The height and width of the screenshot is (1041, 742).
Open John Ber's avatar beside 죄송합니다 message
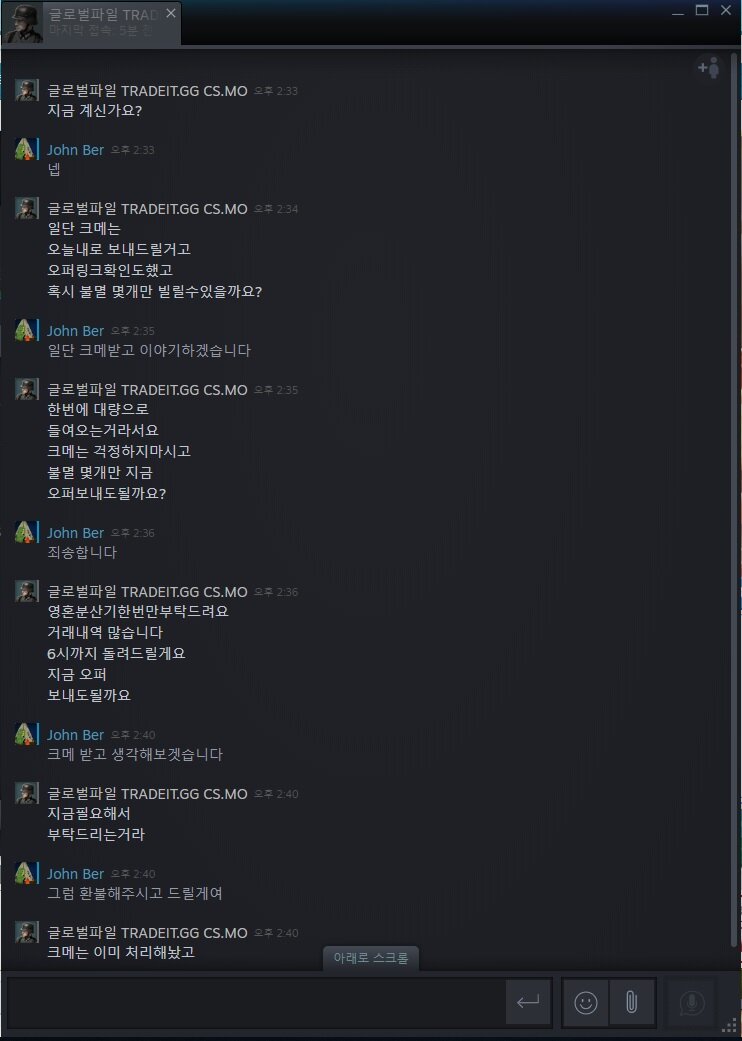(26, 532)
